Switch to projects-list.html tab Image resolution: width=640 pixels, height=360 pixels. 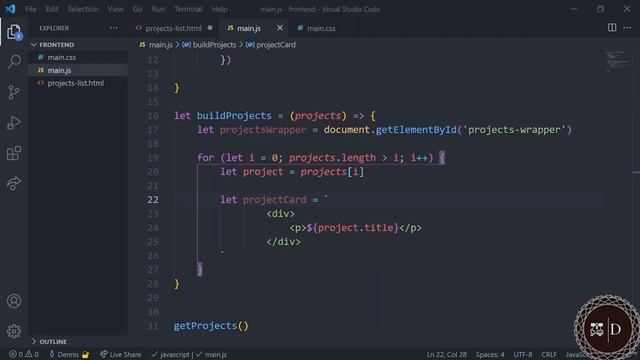point(173,28)
